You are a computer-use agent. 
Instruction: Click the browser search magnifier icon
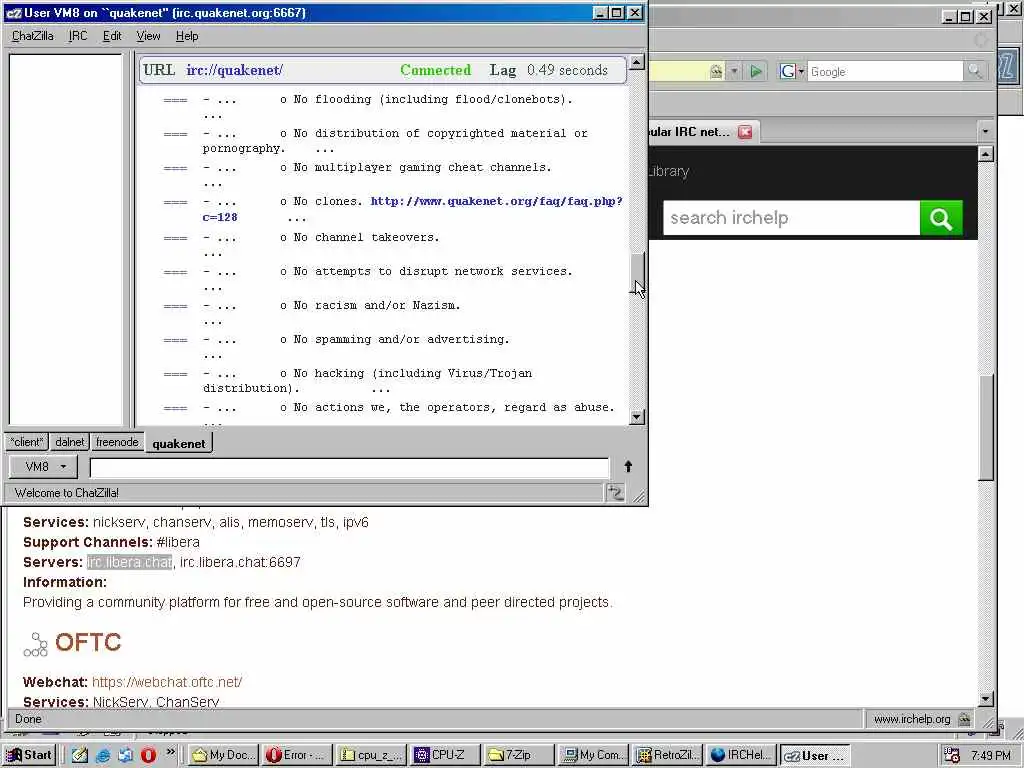click(x=974, y=71)
